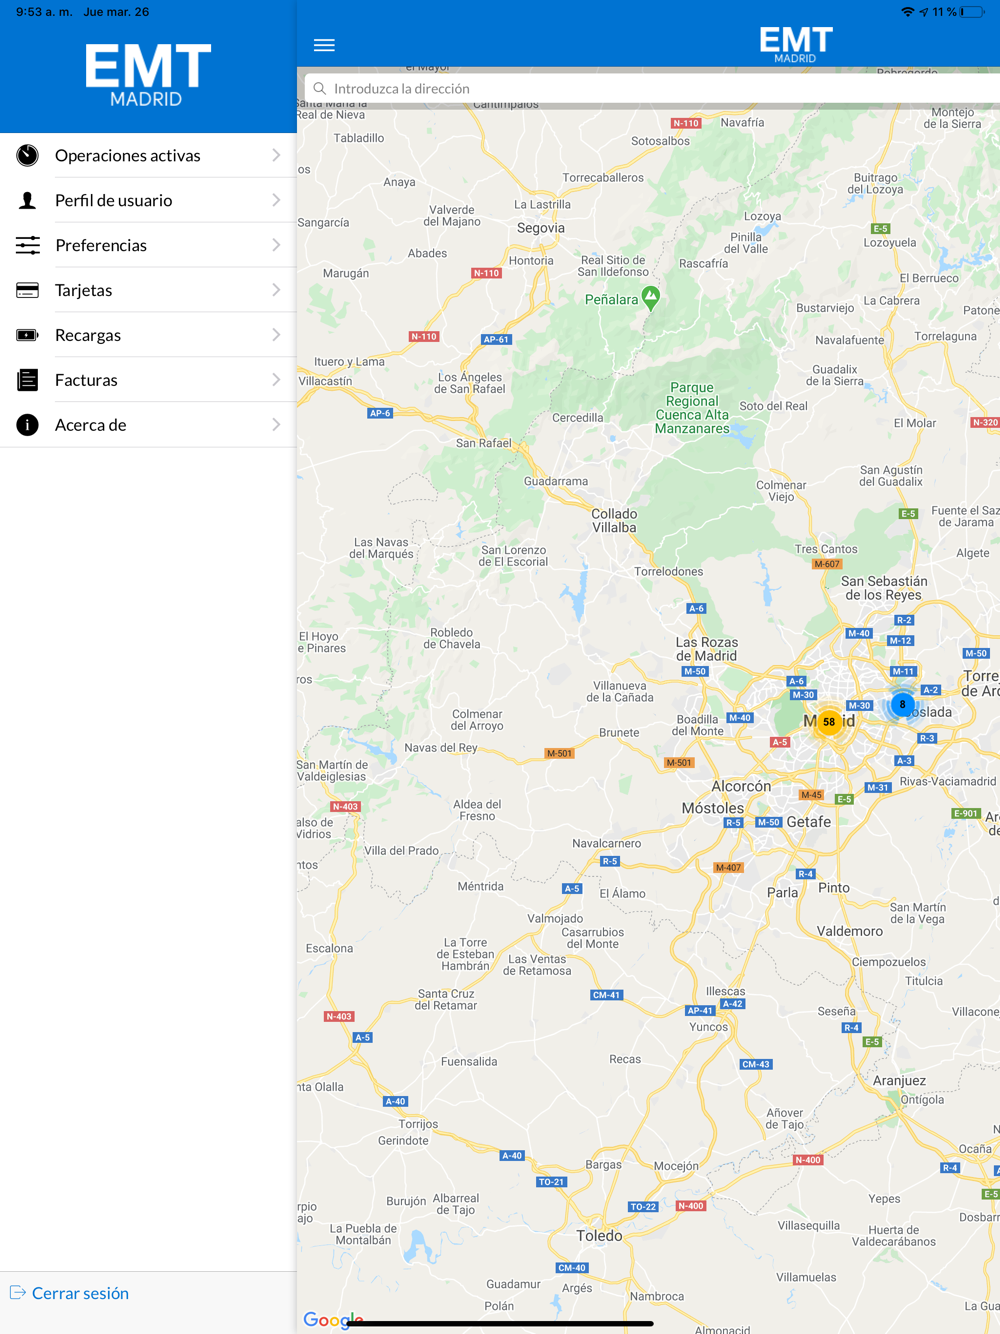Click San Sebastián de los Reyes label
Image resolution: width=1000 pixels, height=1334 pixels.
pos(884,588)
